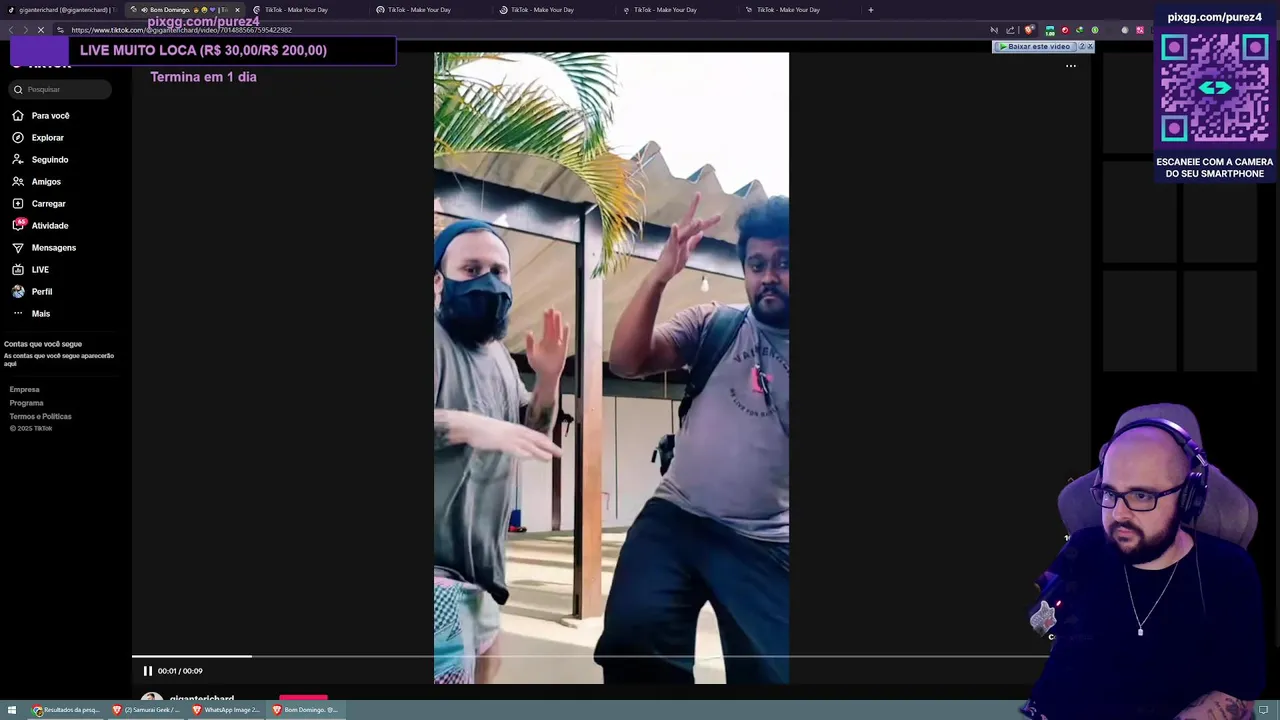Switch to the third browser tab, TikTok - Make Your Day
Image resolution: width=1280 pixels, height=720 pixels.
(x=305, y=10)
